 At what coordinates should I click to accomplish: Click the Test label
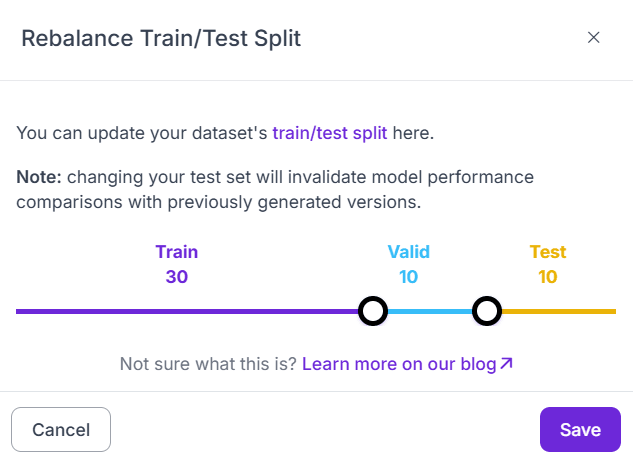click(548, 252)
